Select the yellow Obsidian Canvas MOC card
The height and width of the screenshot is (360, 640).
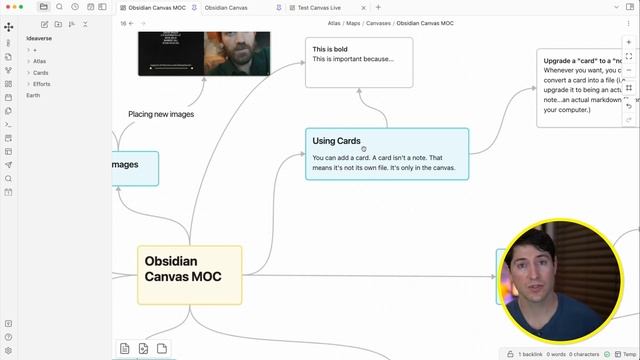[190, 275]
